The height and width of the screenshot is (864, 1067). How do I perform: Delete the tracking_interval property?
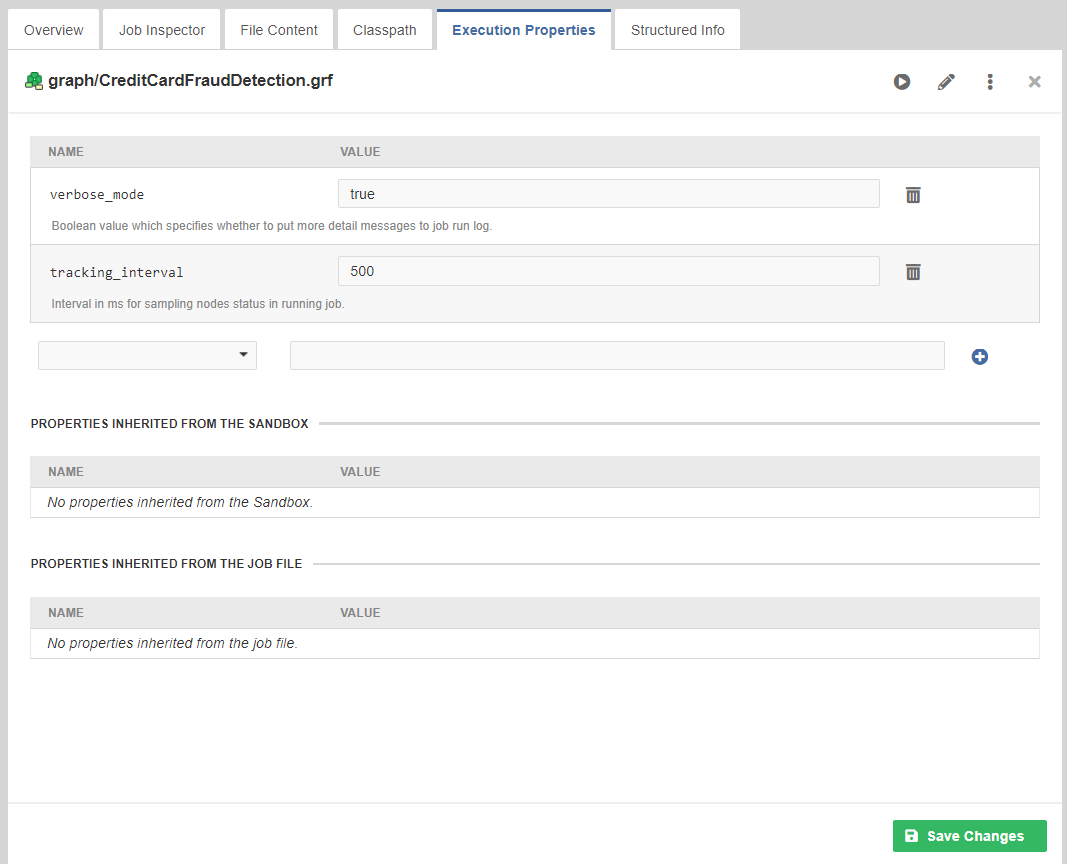click(x=913, y=272)
